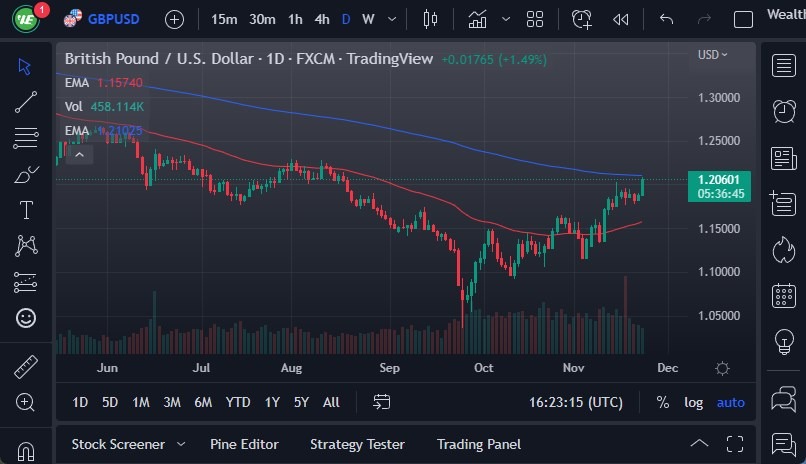
Task: Select the 4h timeframe button
Action: coord(321,19)
